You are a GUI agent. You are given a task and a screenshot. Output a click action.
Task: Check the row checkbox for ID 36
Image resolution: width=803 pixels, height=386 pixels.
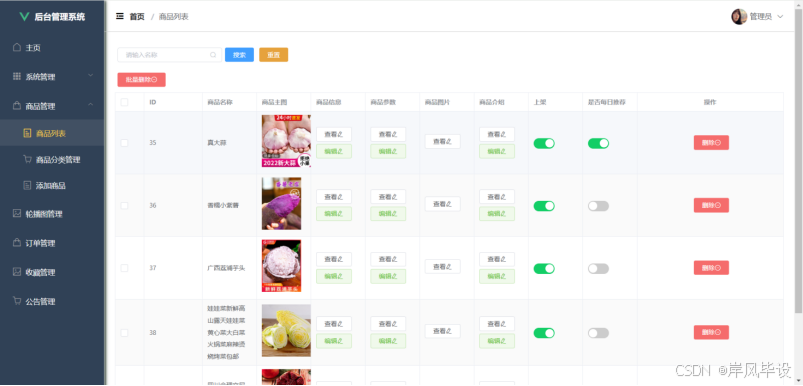tap(124, 205)
